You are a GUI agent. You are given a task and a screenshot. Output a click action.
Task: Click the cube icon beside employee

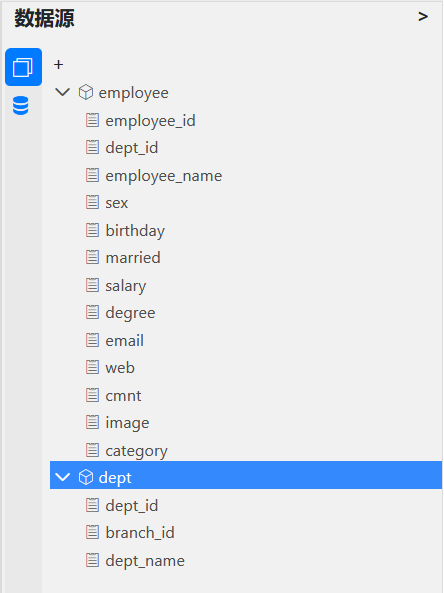tap(86, 92)
